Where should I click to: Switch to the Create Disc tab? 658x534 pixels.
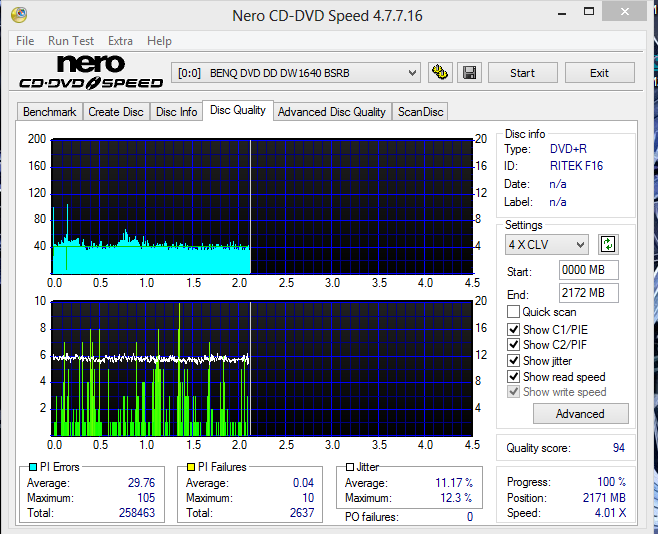(116, 112)
